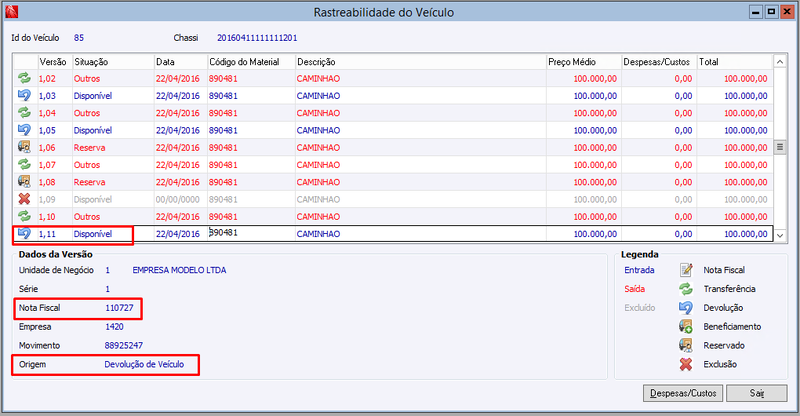Click the Nota Fiscal legend icon
Image resolution: width=800 pixels, height=416 pixels.
(x=686, y=270)
